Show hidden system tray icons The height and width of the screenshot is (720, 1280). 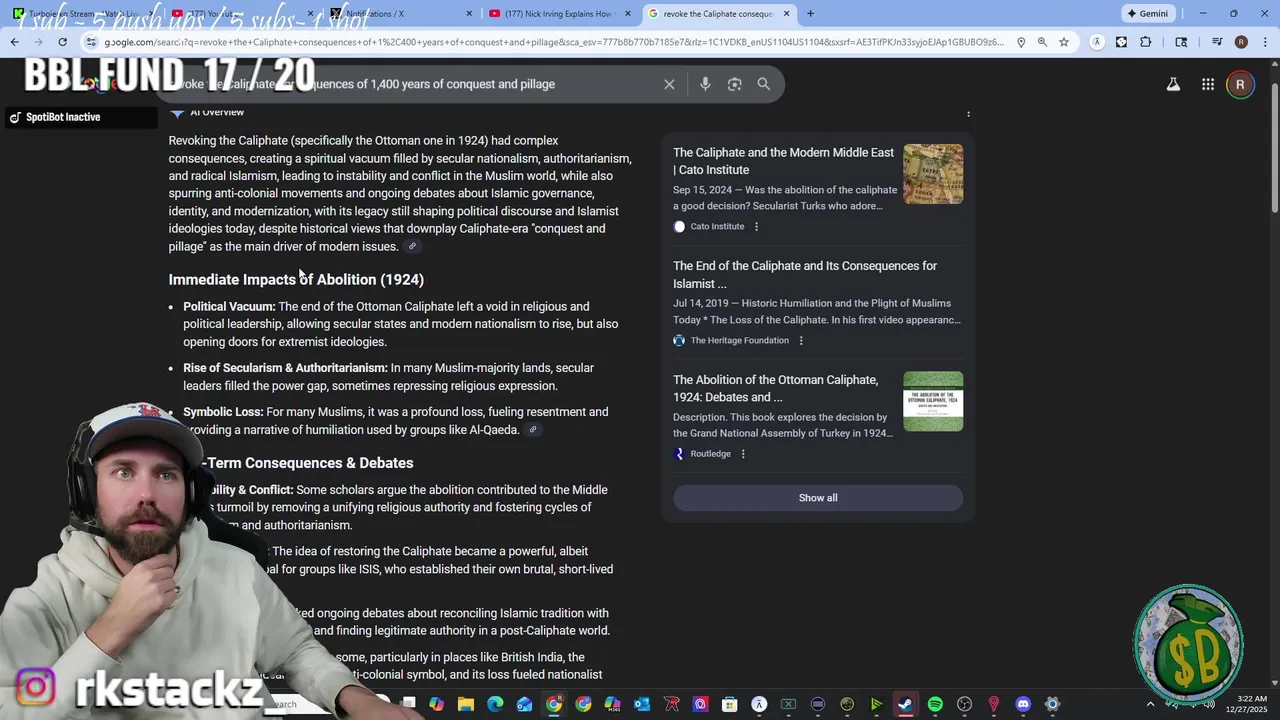[1150, 705]
